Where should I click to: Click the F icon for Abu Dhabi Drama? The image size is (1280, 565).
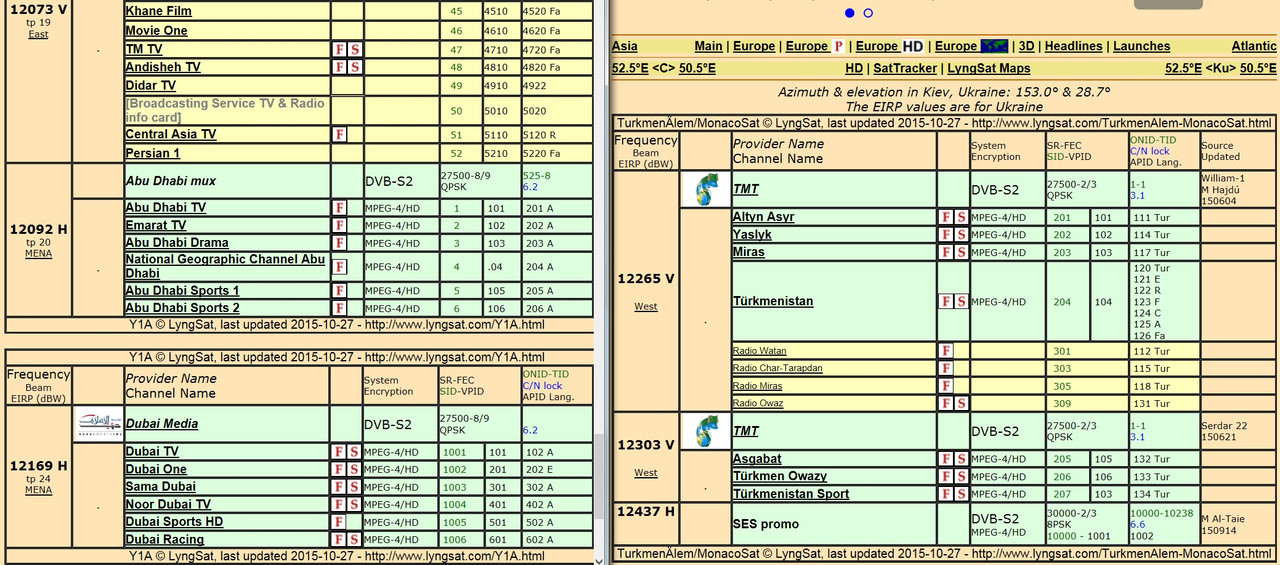pos(340,243)
